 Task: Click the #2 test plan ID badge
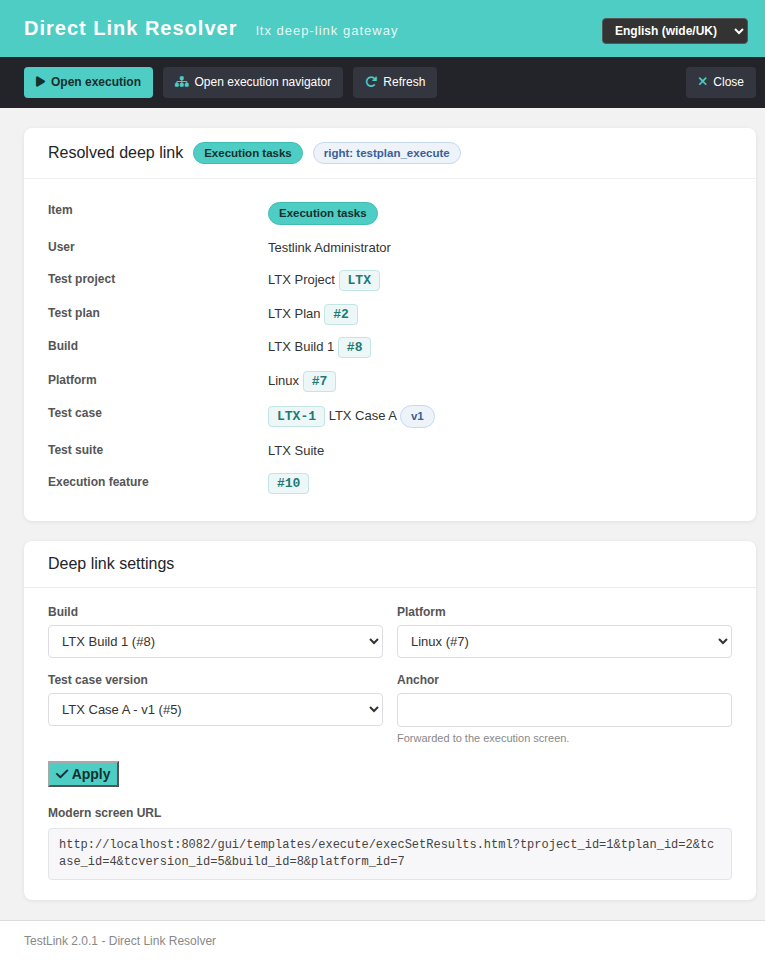[341, 314]
